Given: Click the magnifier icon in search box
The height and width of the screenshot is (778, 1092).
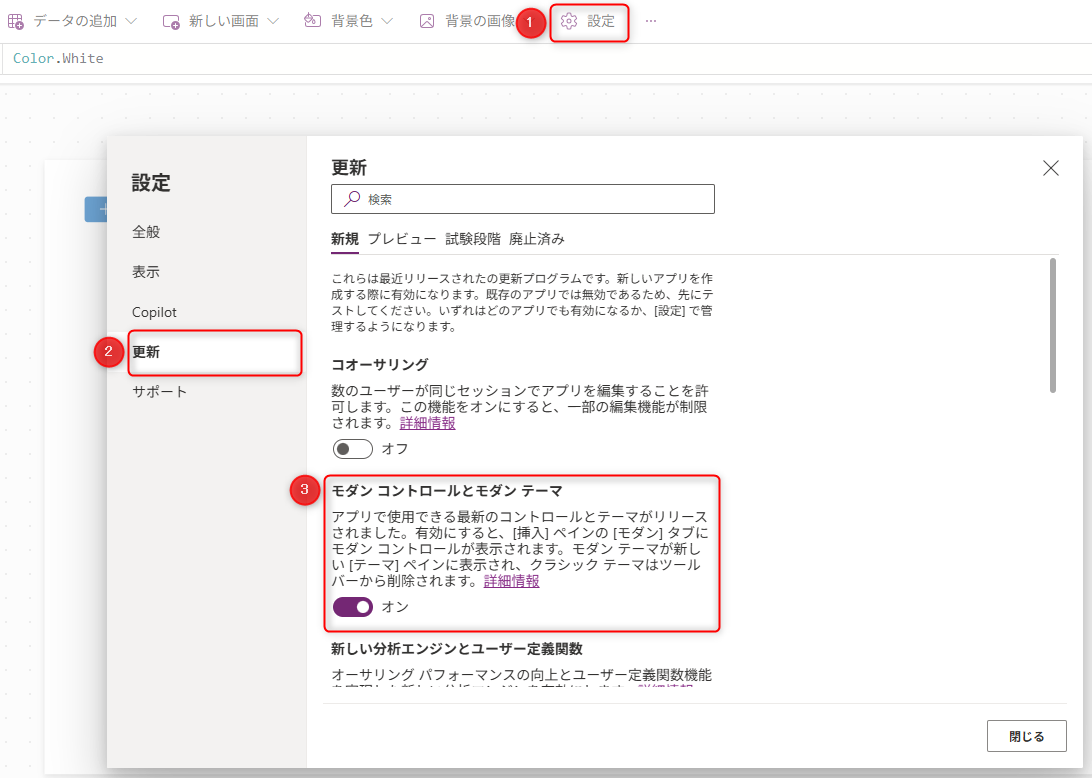Looking at the screenshot, I should (x=352, y=199).
